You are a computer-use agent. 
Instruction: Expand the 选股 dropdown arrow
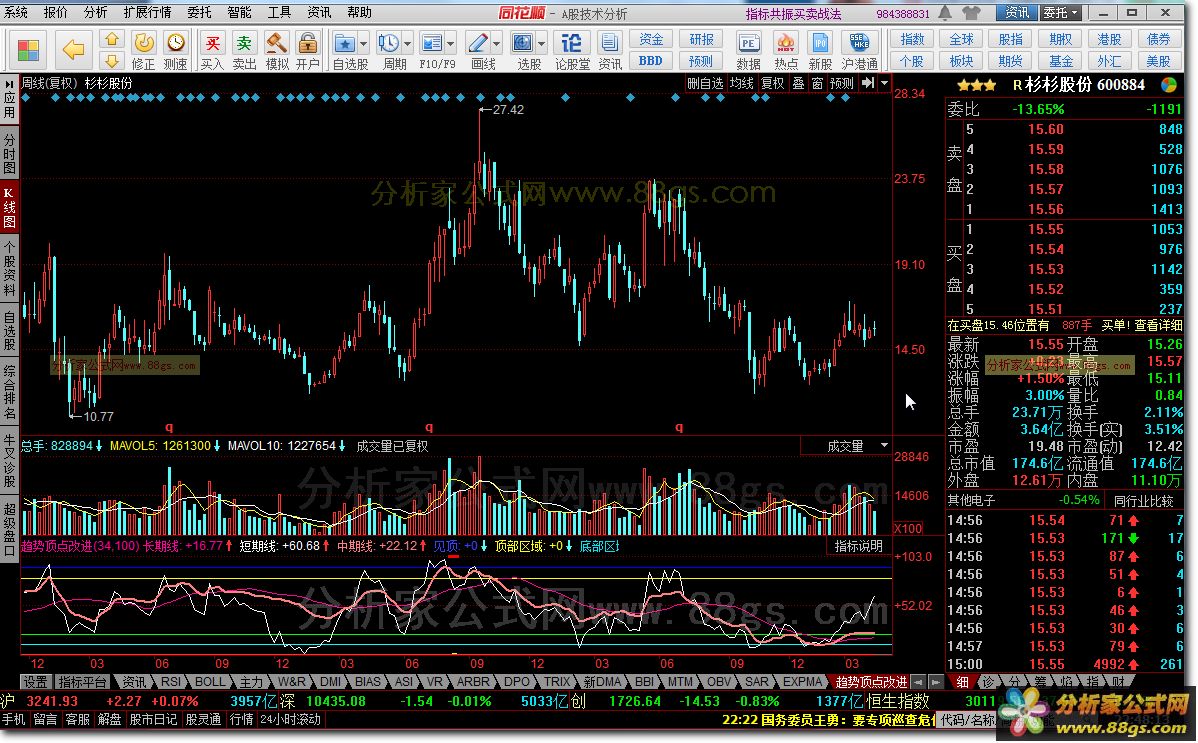point(542,44)
